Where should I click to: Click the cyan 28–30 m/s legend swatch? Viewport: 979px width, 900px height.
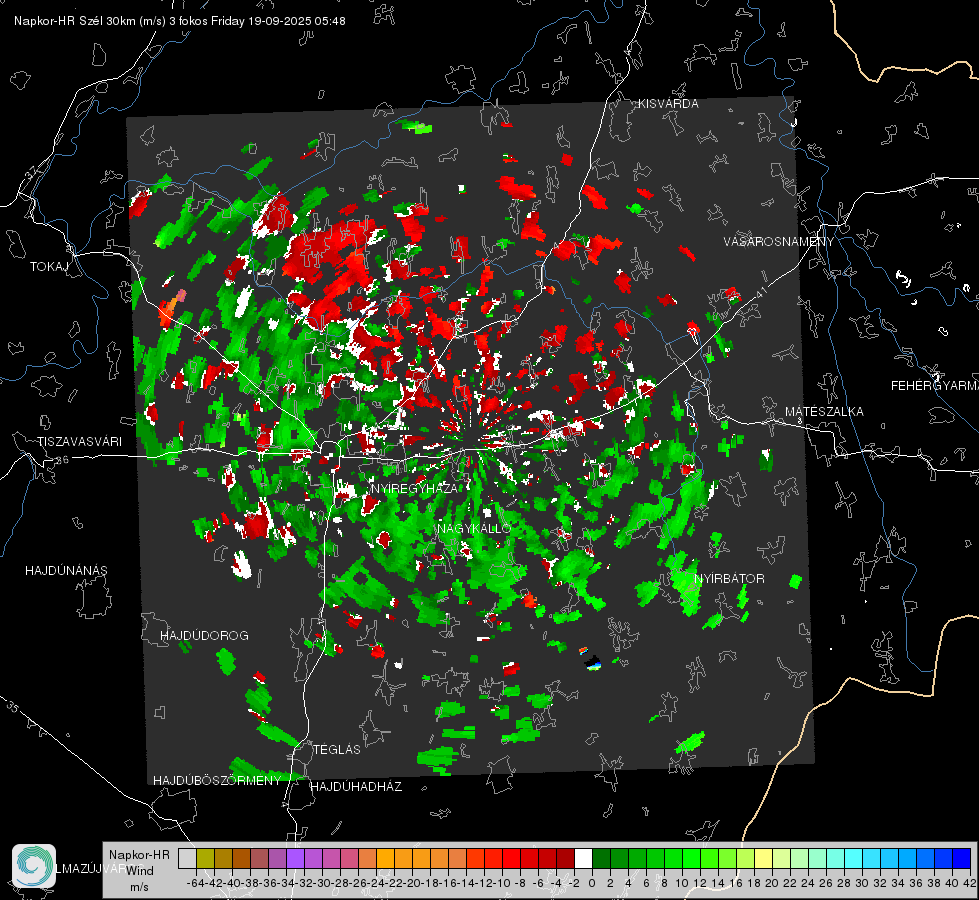click(x=854, y=859)
